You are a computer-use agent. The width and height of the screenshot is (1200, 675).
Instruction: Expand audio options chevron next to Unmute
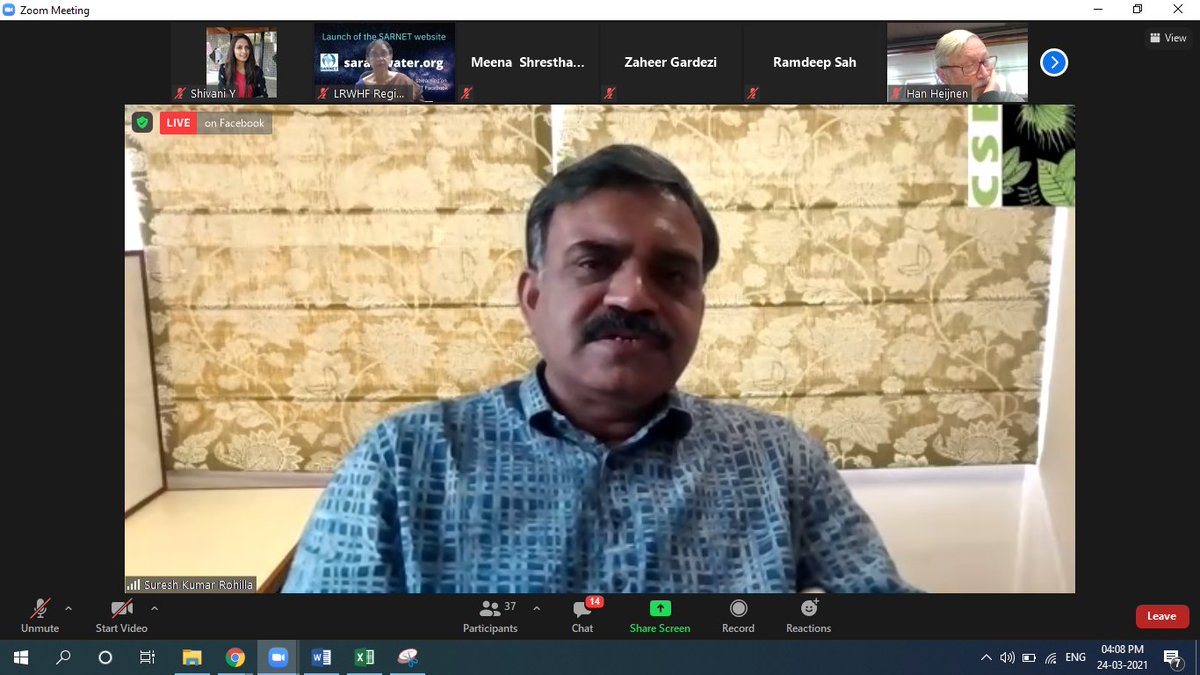68,607
